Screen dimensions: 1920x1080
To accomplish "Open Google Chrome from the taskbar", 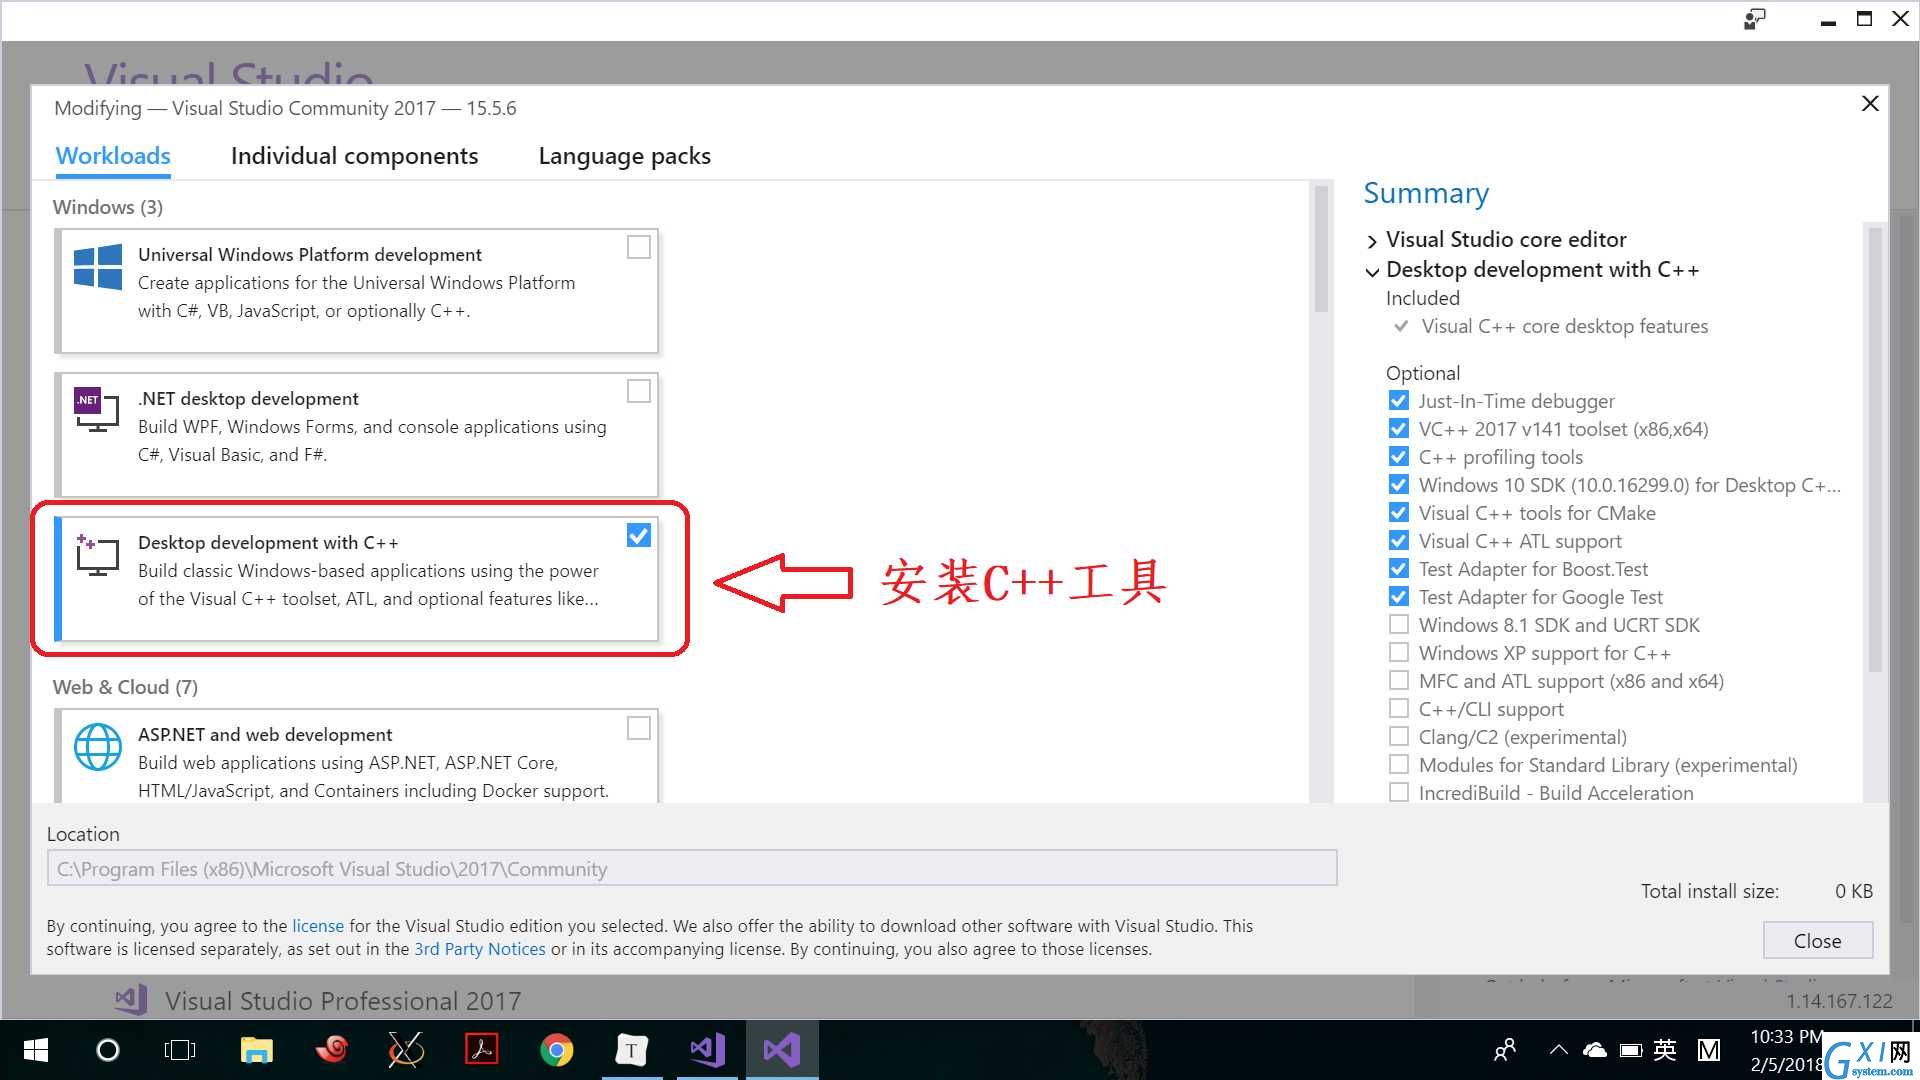I will coord(557,1050).
